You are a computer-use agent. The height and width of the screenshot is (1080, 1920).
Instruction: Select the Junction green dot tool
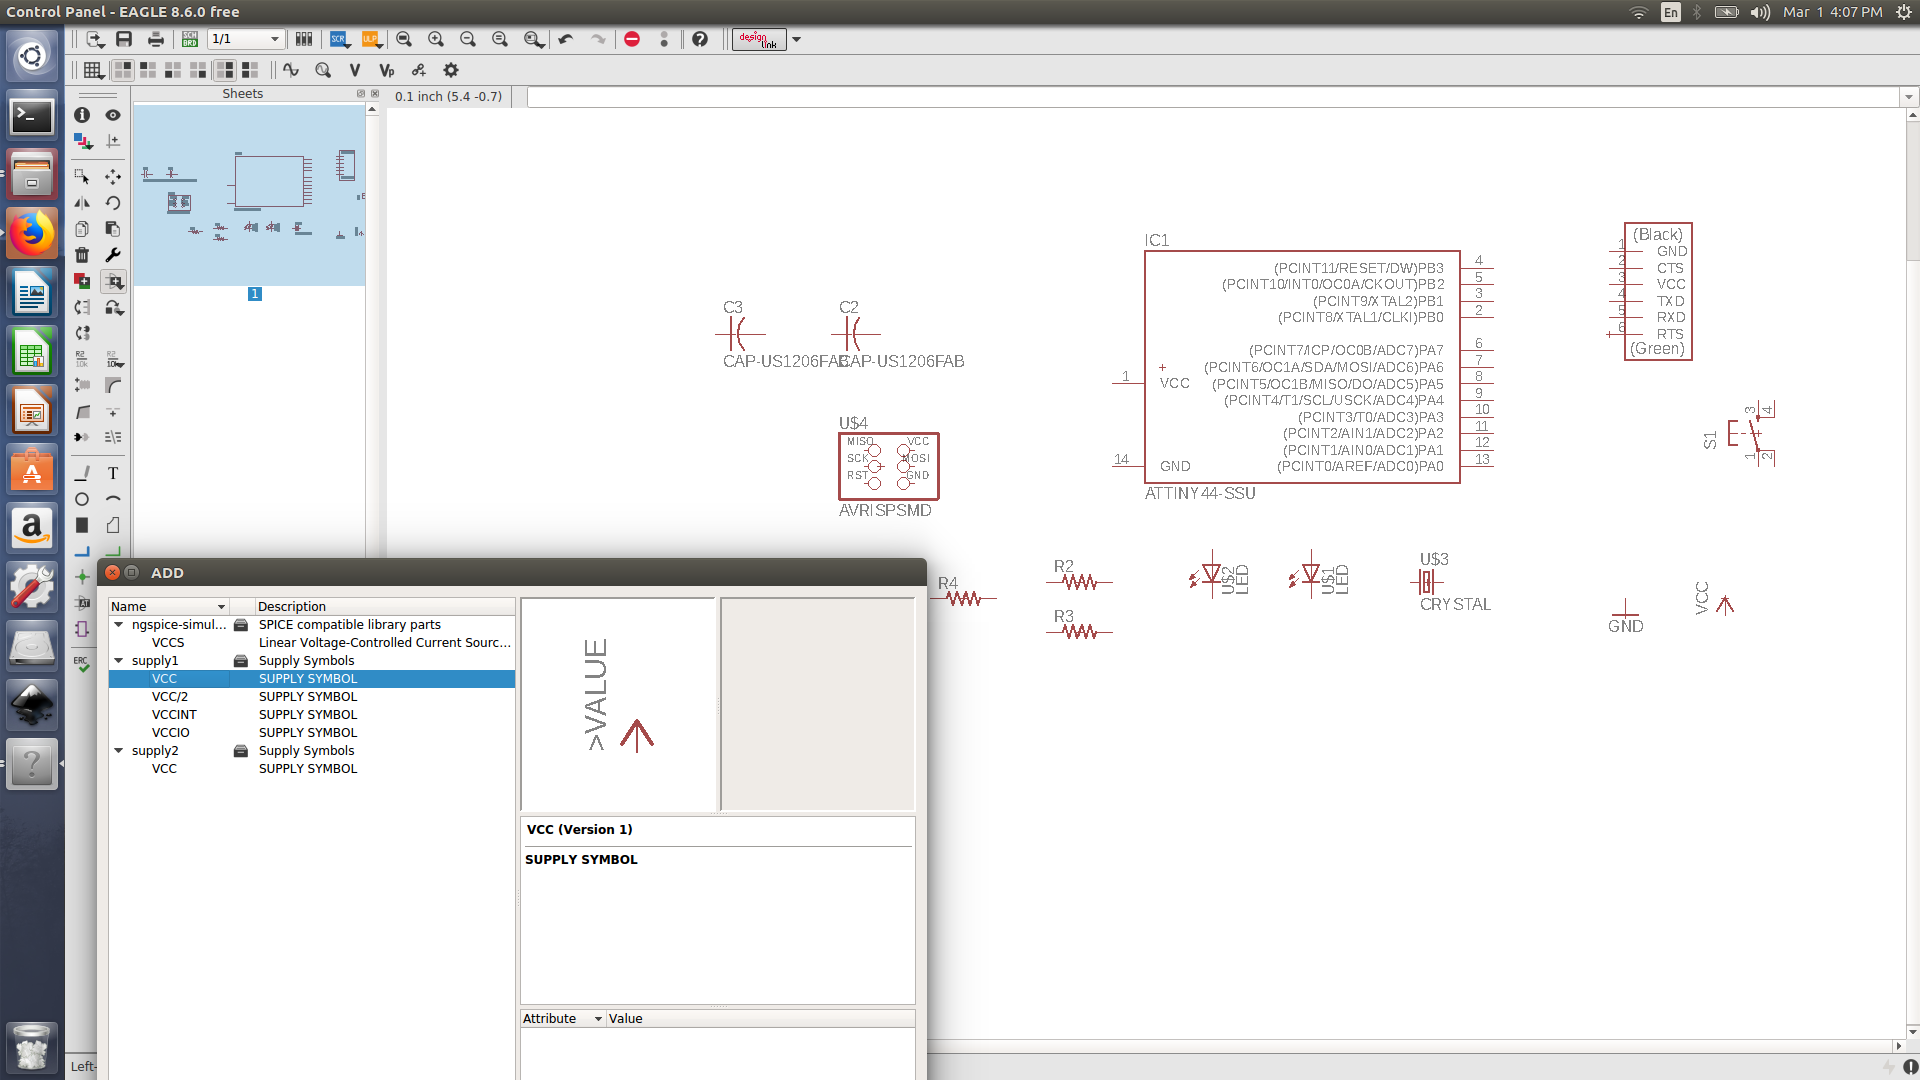coord(82,577)
